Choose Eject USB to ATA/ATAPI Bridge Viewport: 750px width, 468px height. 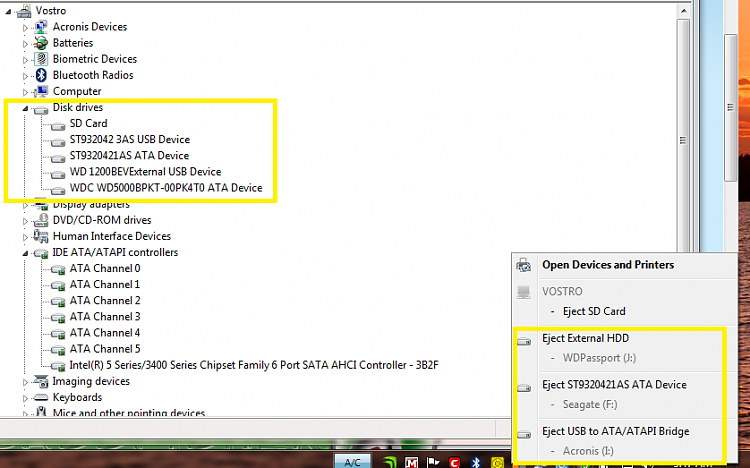point(616,432)
